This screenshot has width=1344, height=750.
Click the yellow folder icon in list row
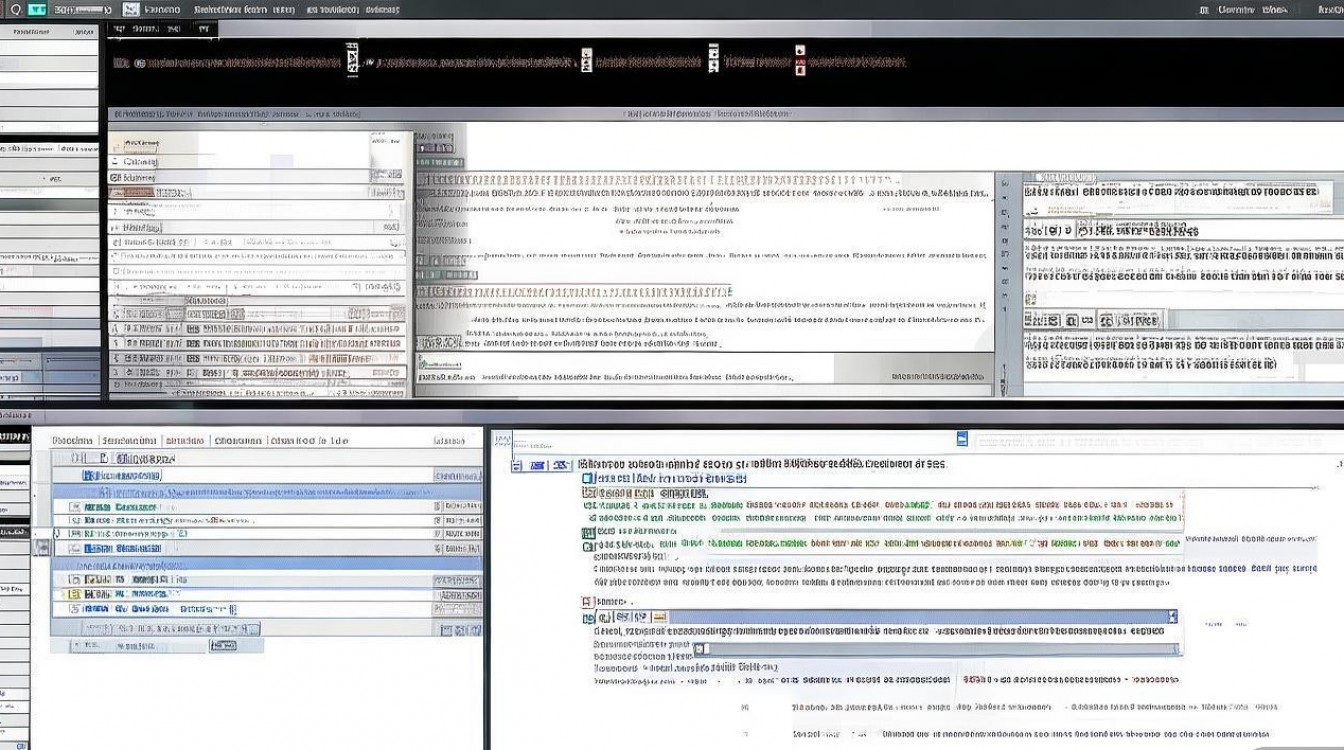73,594
